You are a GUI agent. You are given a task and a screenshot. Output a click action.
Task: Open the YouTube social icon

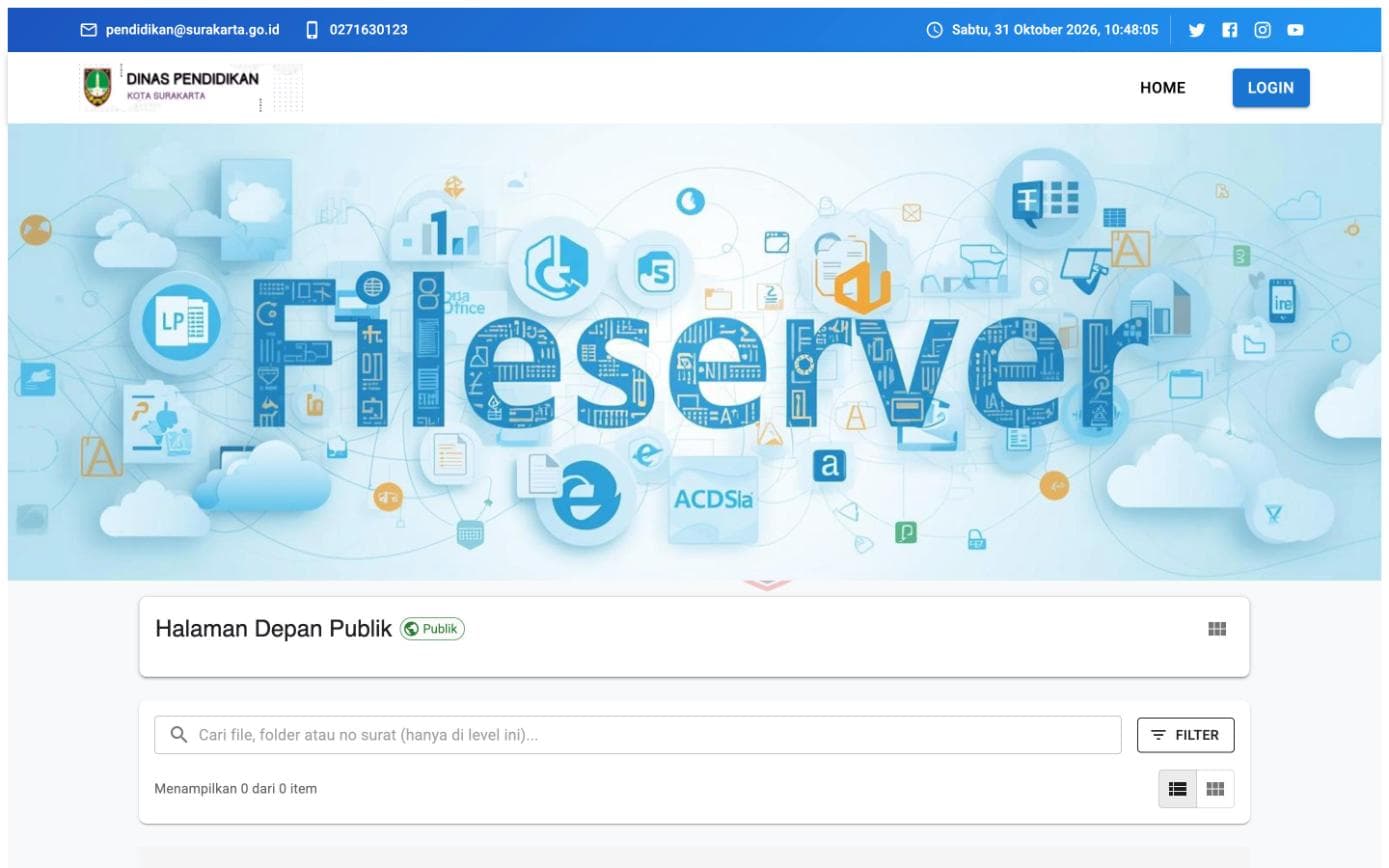1295,30
